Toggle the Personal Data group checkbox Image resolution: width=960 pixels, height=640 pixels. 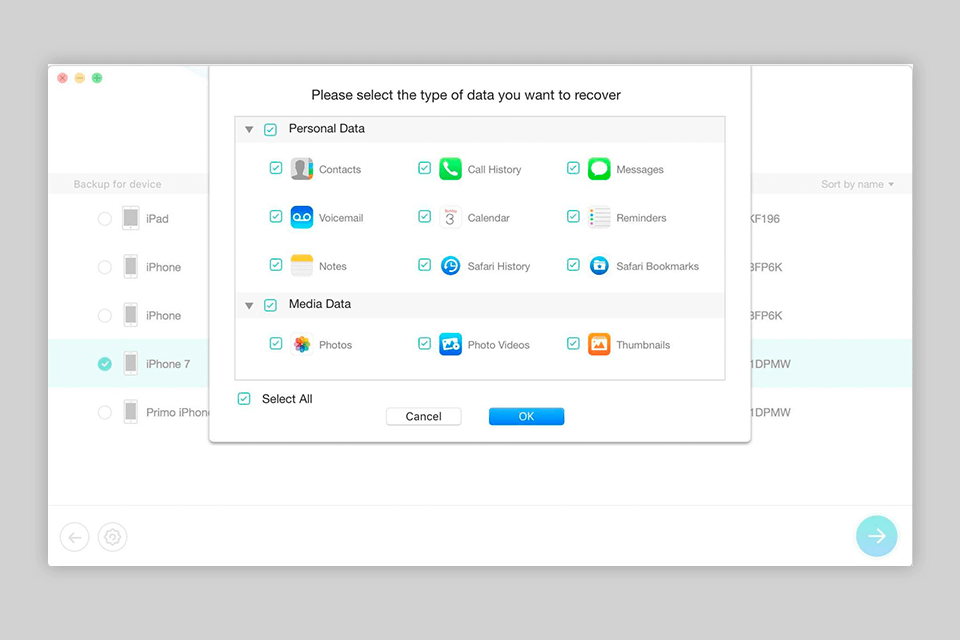tap(271, 129)
